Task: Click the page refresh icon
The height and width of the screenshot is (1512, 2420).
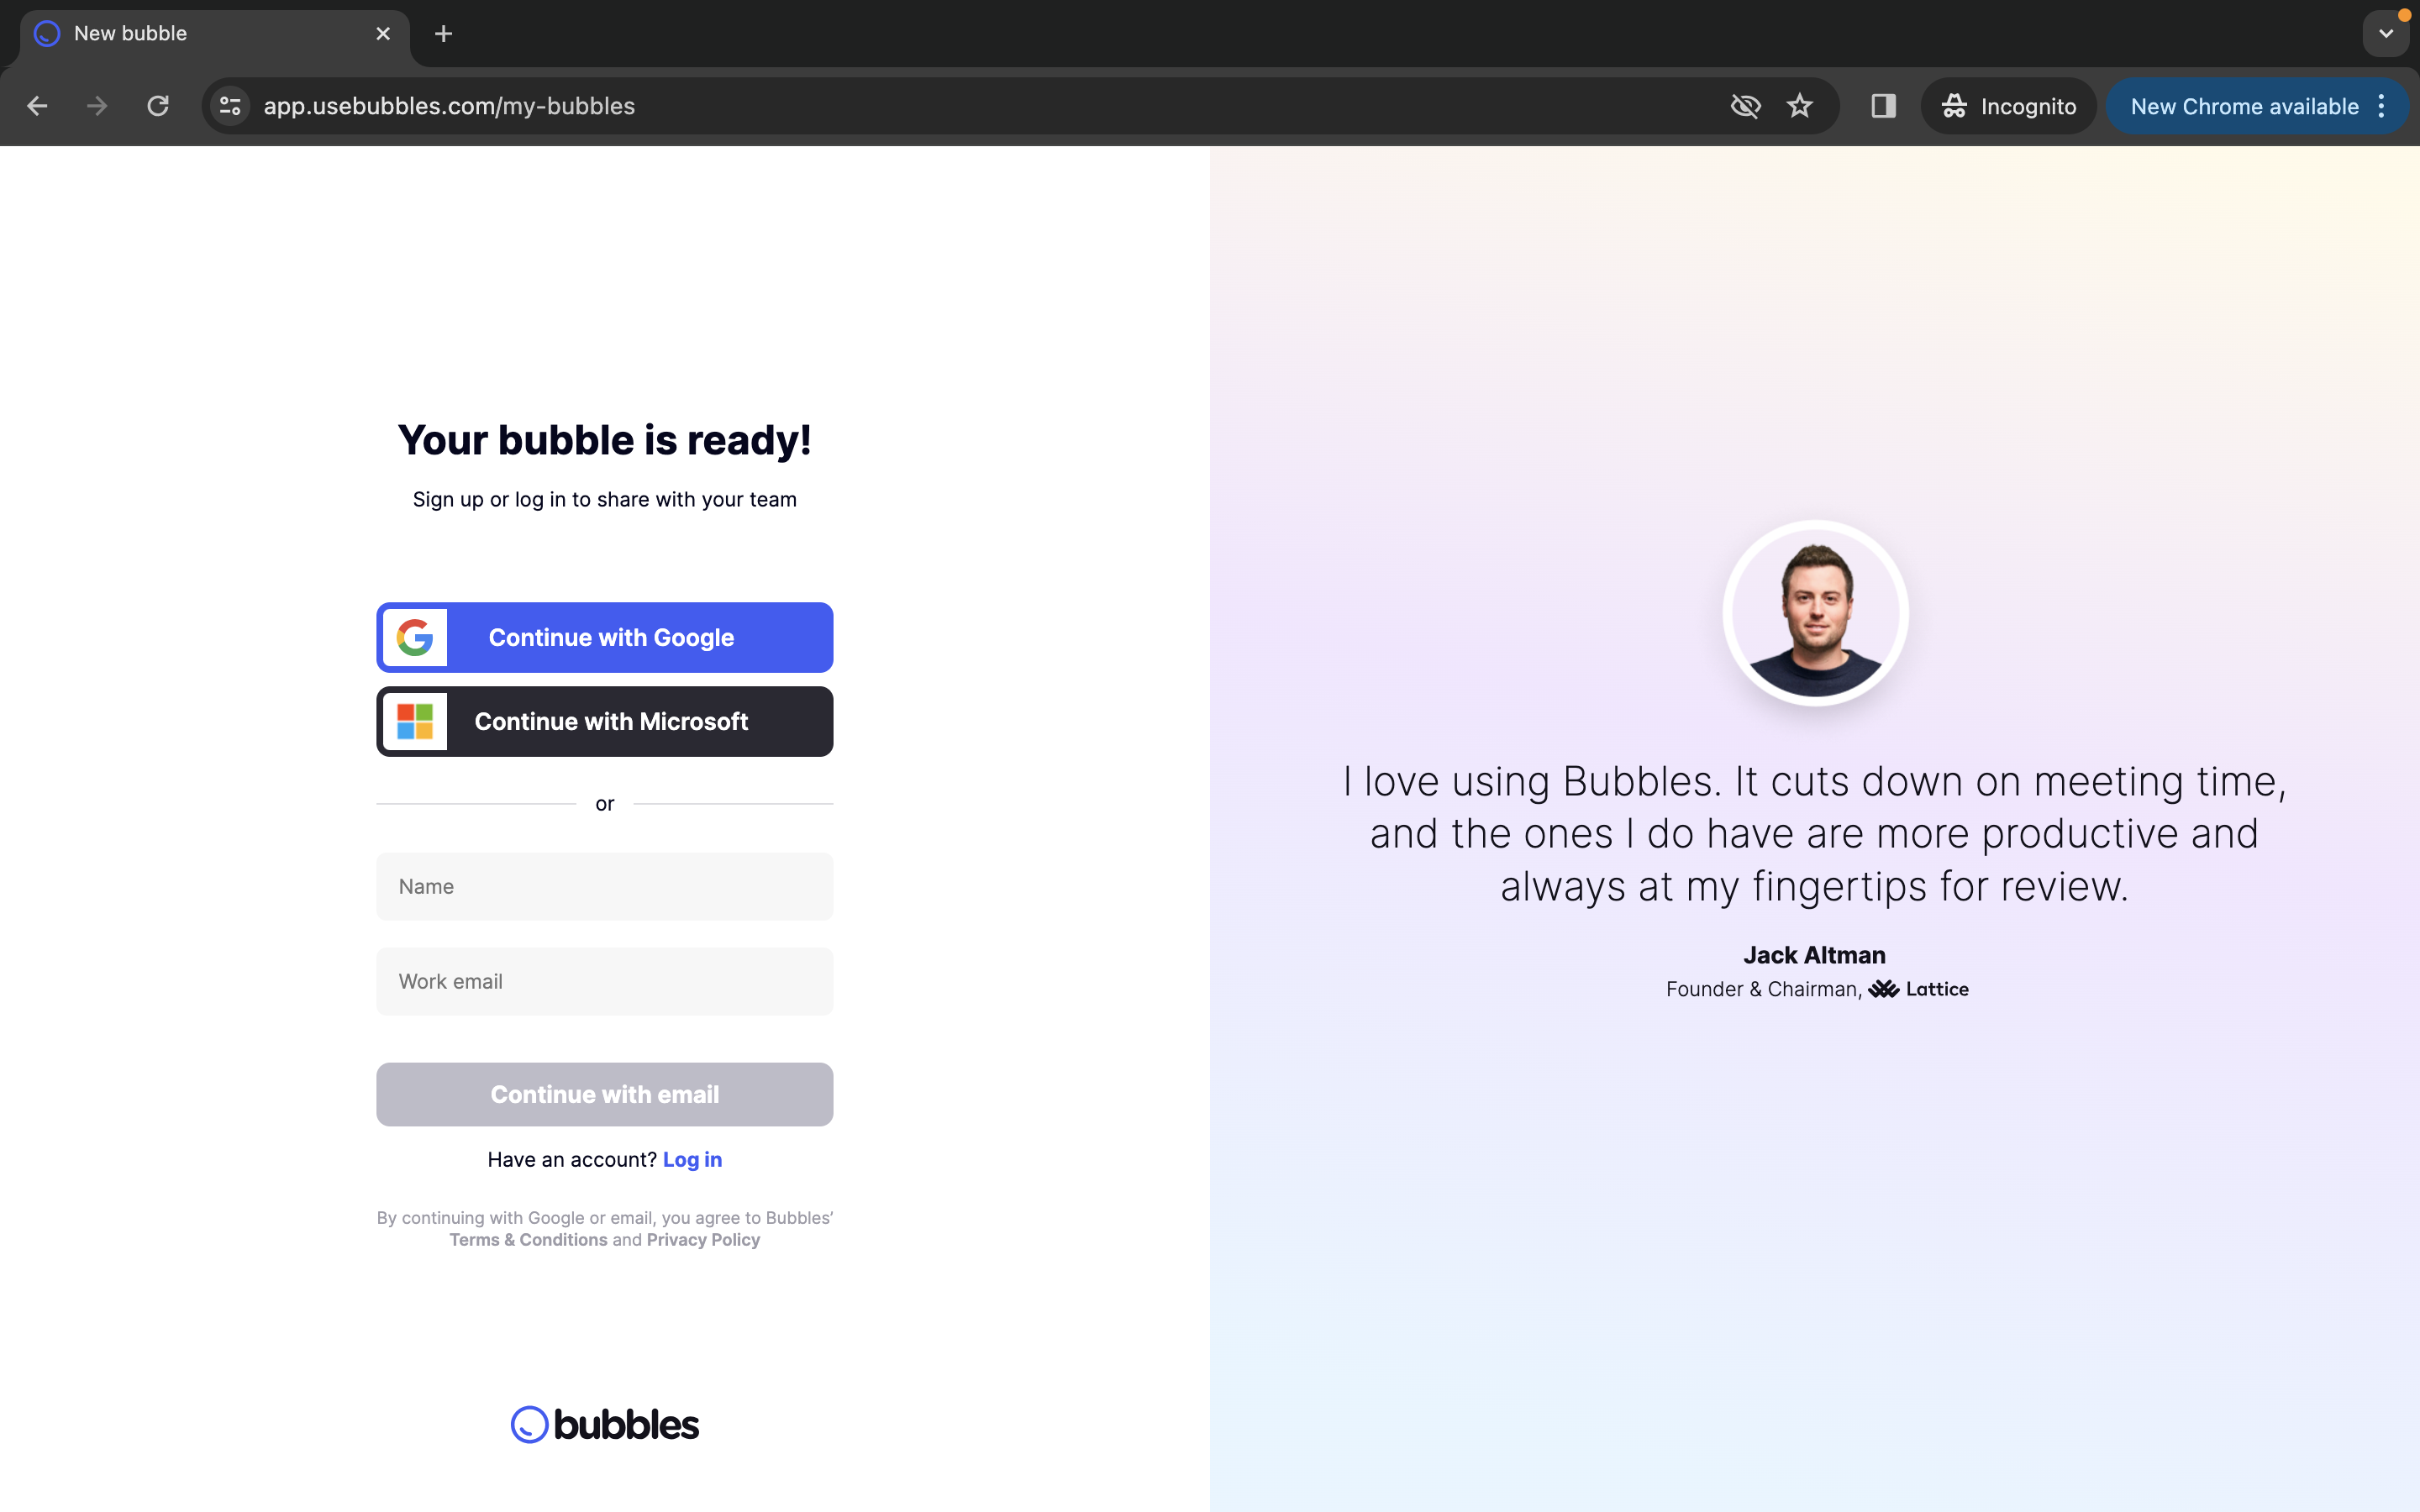Action: [157, 106]
